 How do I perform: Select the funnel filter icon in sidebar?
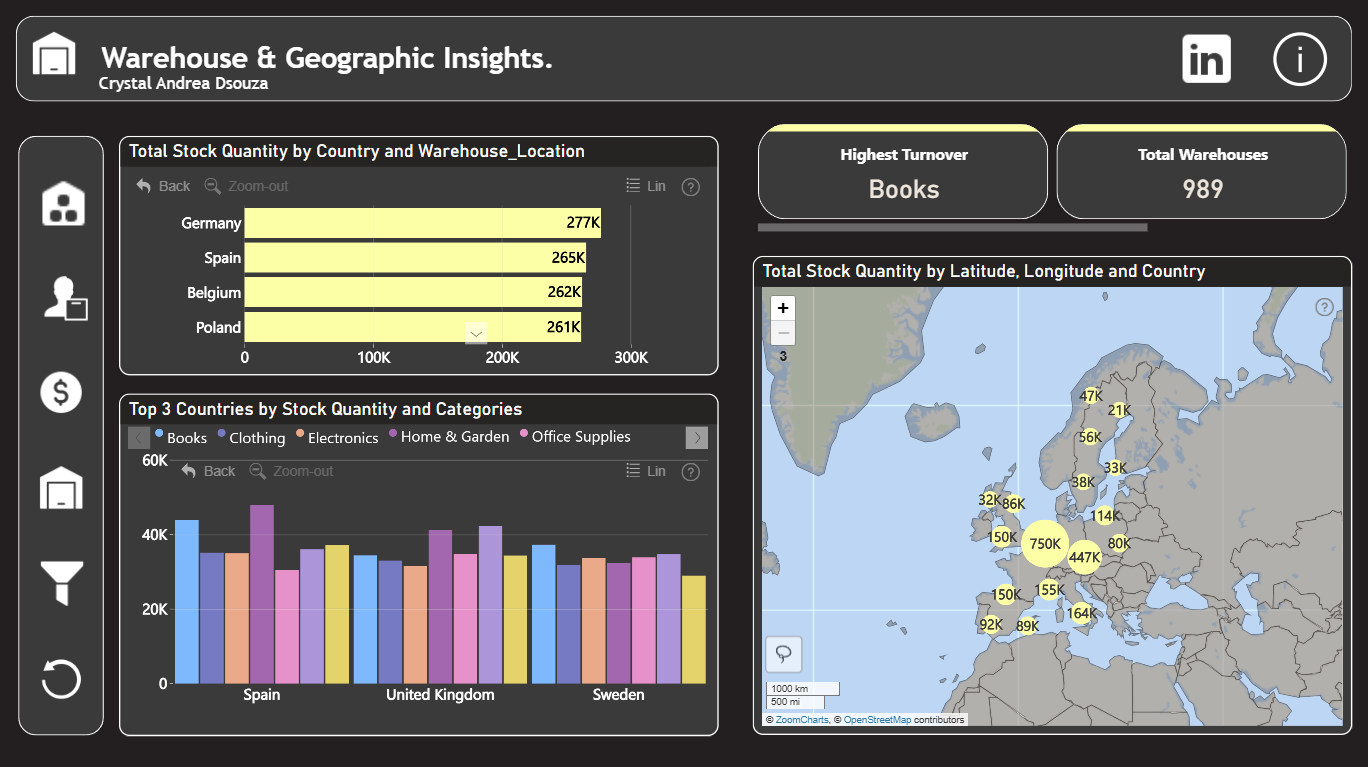(x=61, y=583)
